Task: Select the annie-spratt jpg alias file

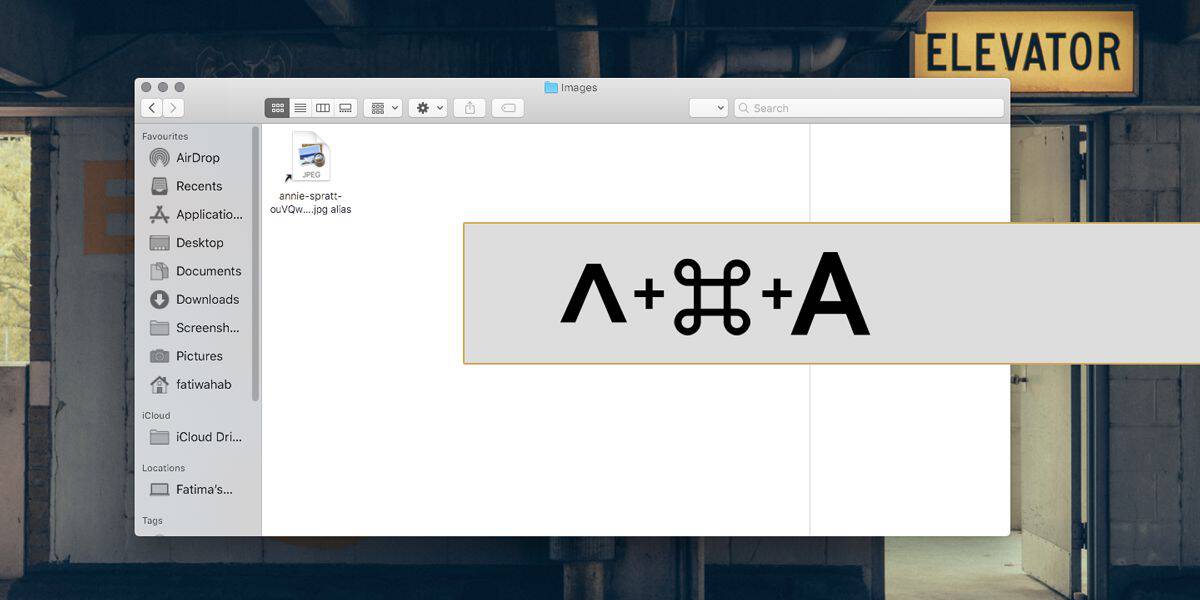Action: pyautogui.click(x=311, y=173)
